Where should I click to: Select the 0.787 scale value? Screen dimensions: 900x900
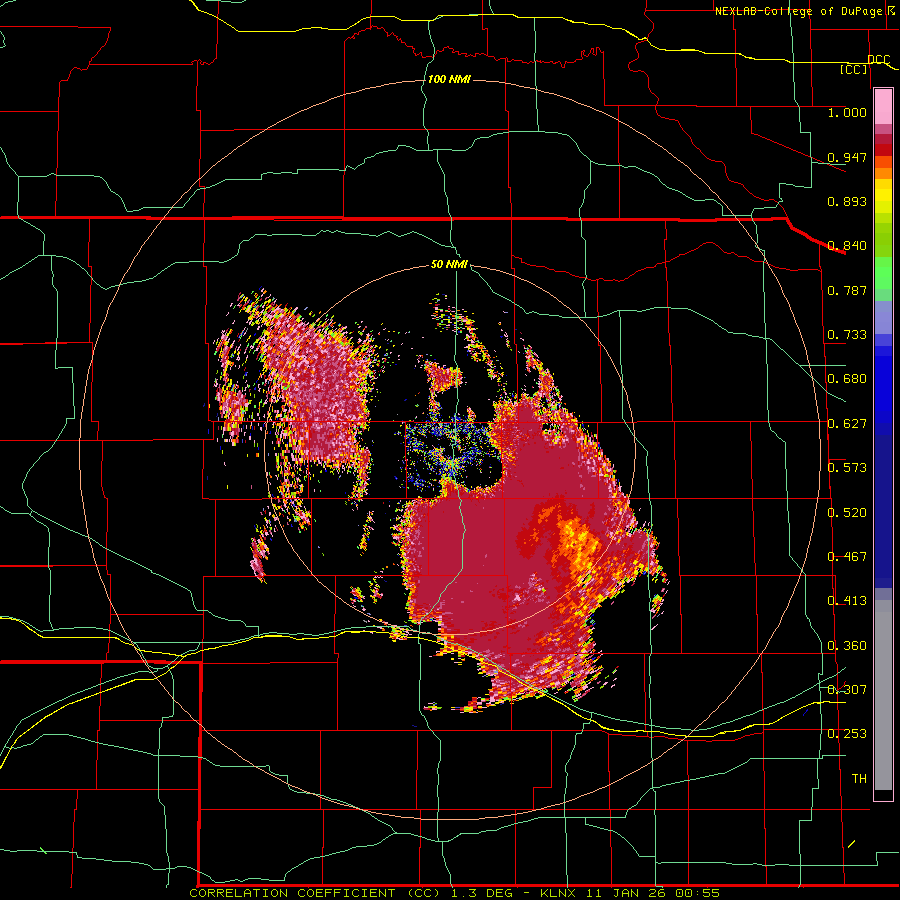[x=847, y=290]
